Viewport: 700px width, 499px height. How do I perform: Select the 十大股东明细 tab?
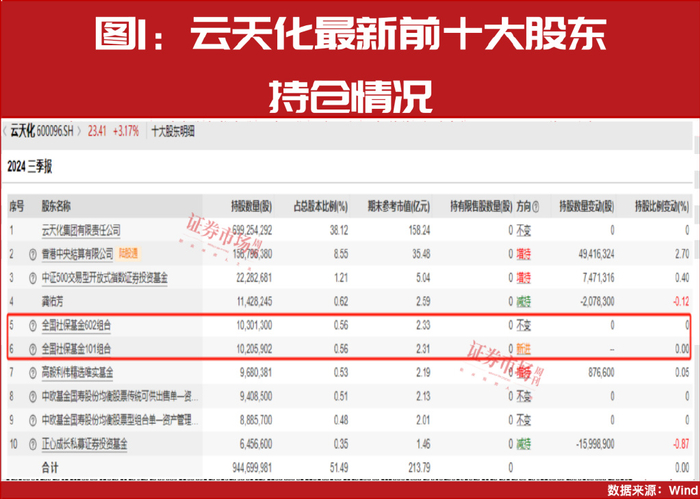pos(173,132)
